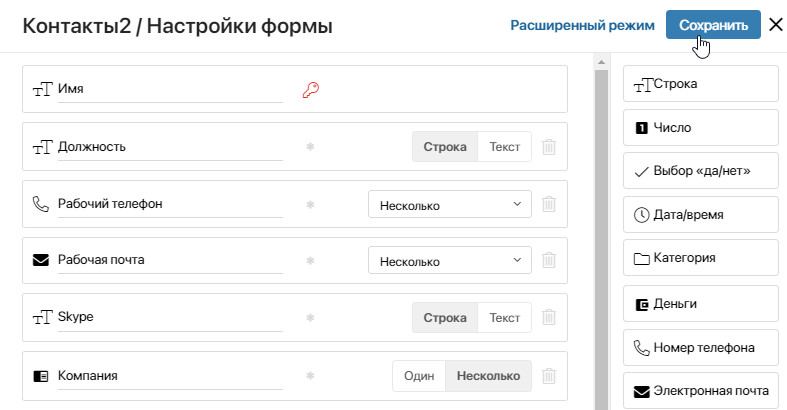787x410 pixels.
Task: Select Строка option for Должность
Action: (x=445, y=147)
